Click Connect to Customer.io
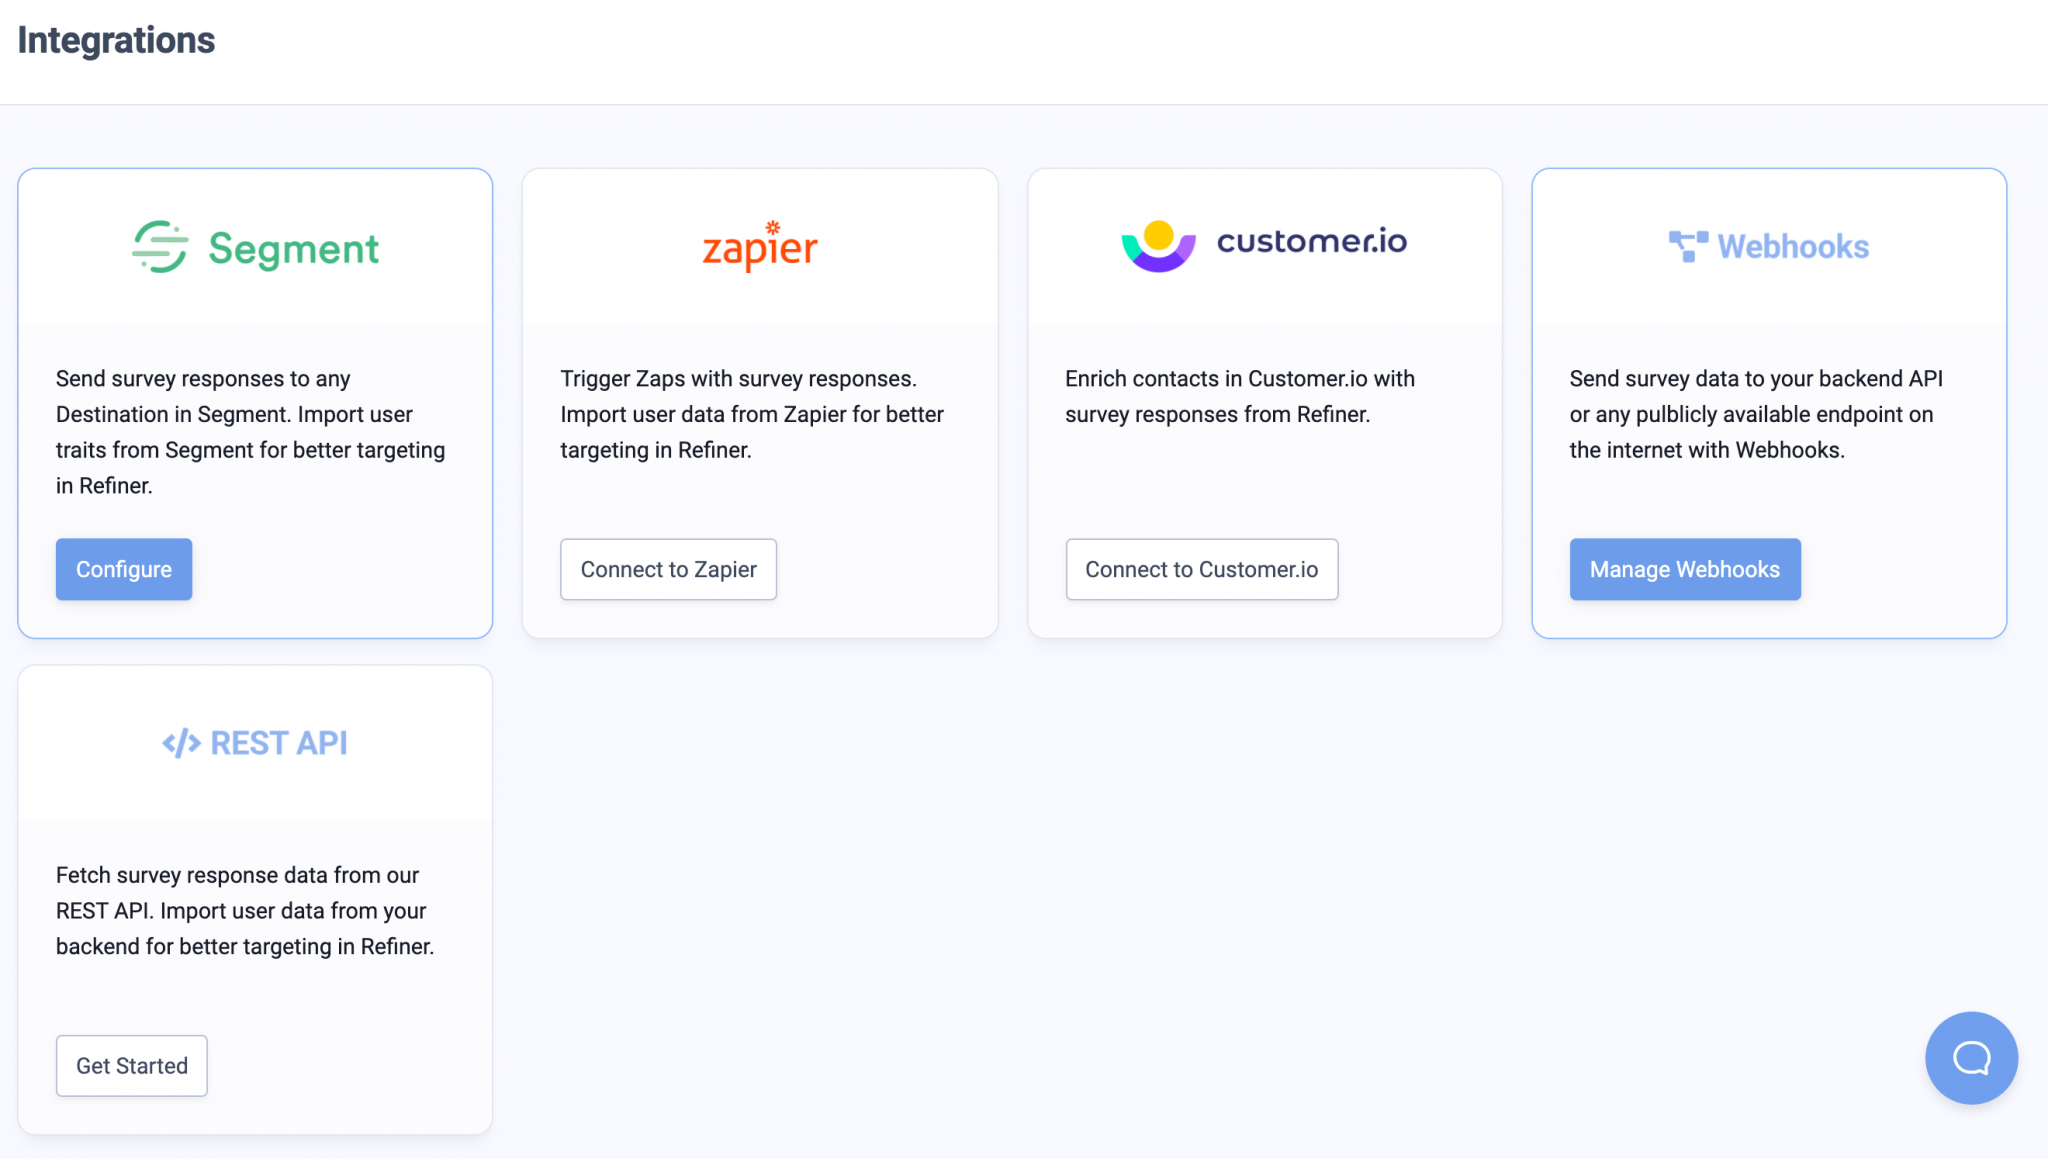 (x=1201, y=569)
